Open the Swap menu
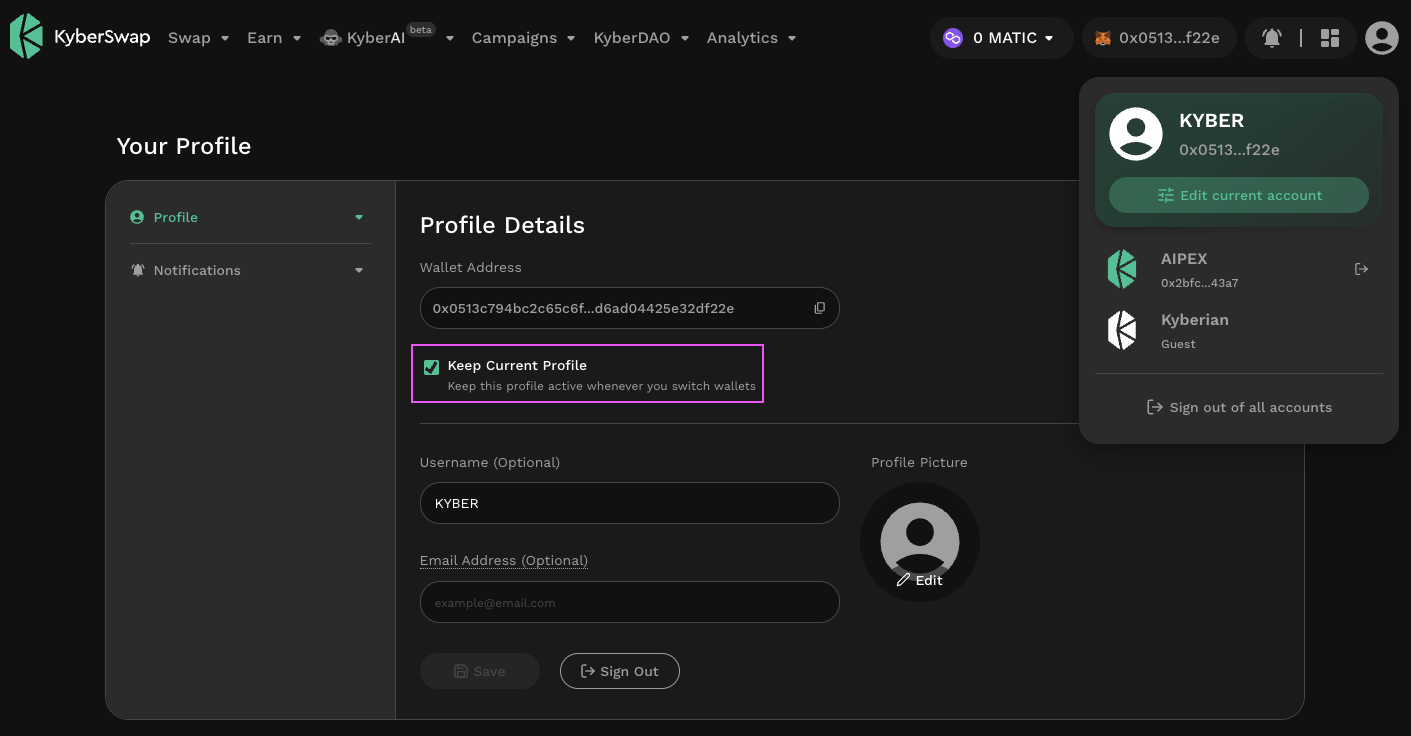The image size is (1411, 736). 198,38
